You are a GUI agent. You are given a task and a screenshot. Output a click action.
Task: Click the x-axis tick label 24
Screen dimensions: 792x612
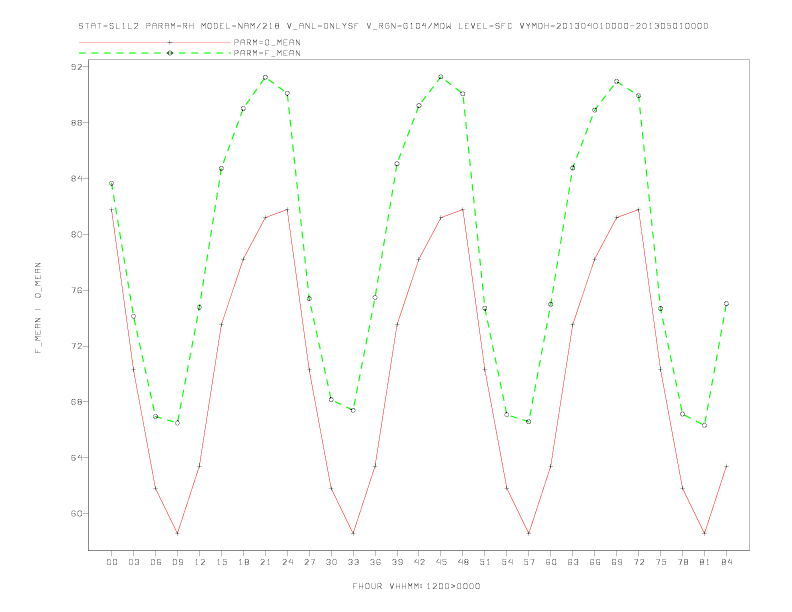click(x=287, y=562)
